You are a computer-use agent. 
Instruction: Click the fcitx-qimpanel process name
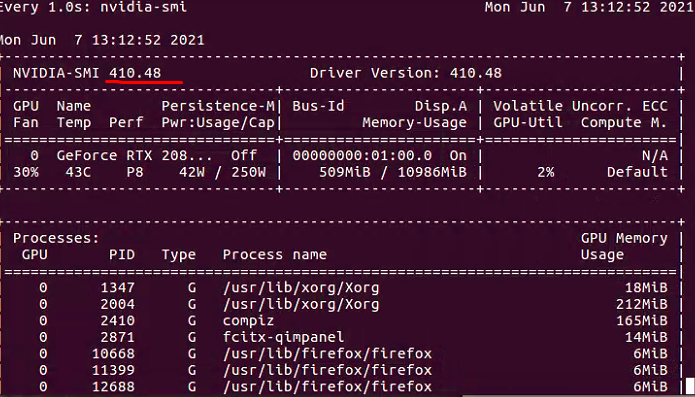click(x=283, y=338)
